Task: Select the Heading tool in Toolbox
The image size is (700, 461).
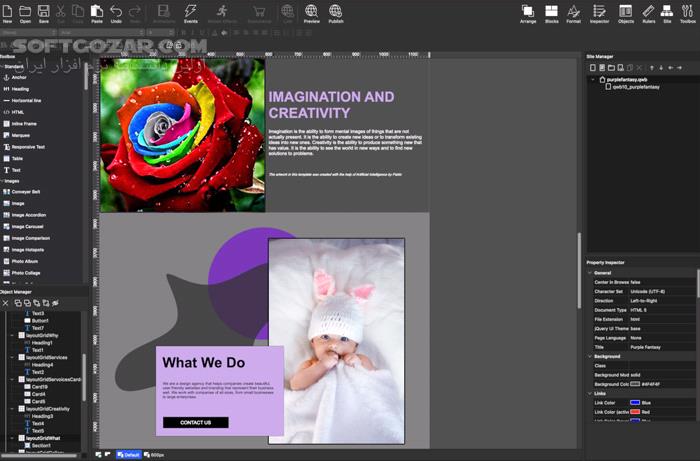Action: (x=16, y=89)
